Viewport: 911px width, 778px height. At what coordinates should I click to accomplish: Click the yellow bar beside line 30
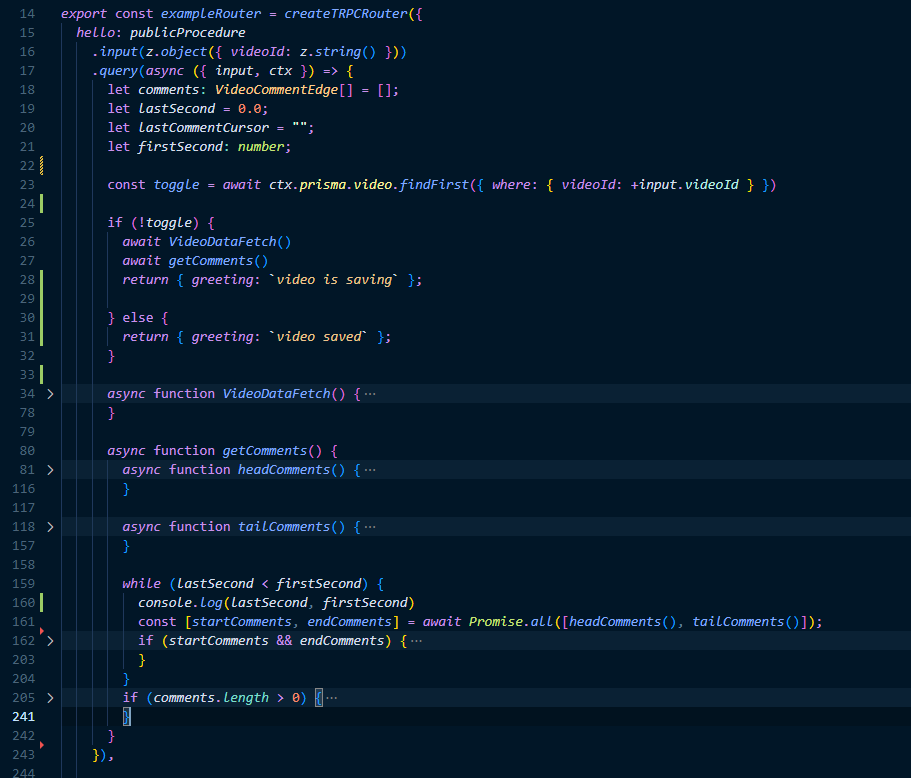coord(40,317)
